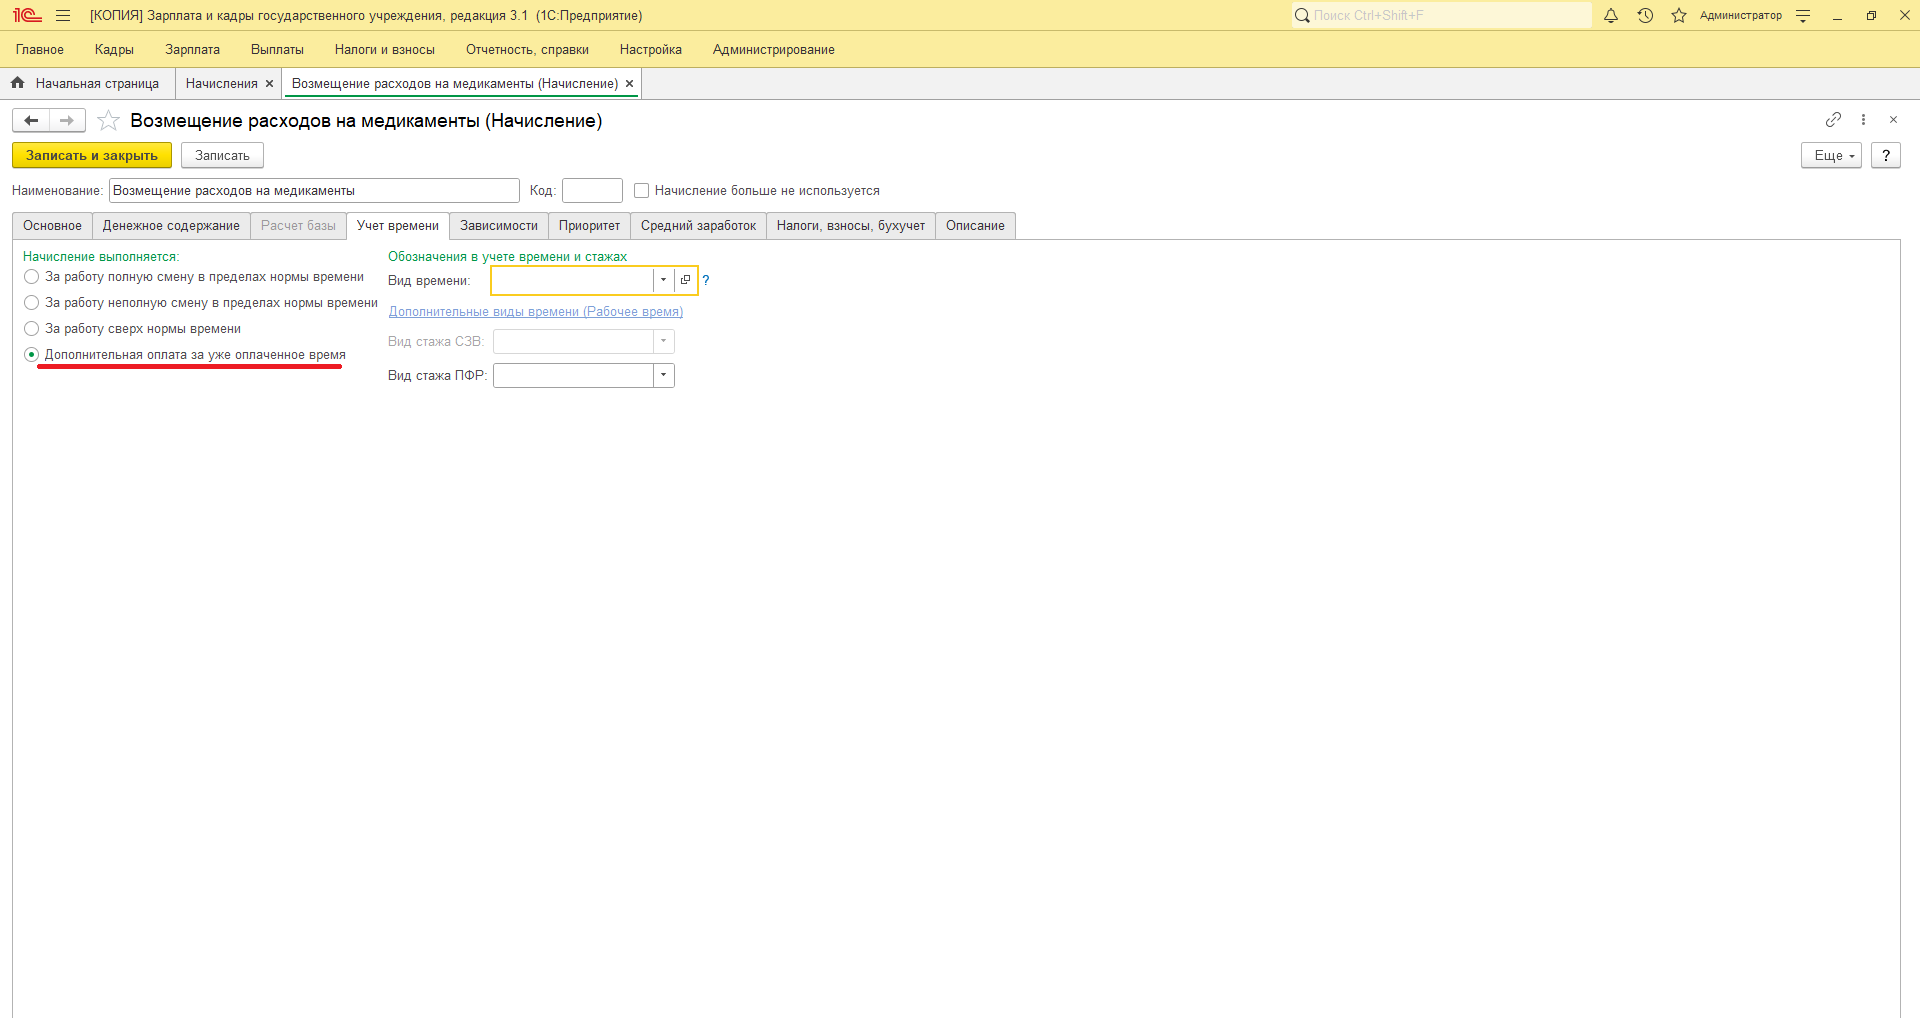Select Дополнительная оплата за уже оплаченное время
This screenshot has height=1018, width=1920.
point(32,355)
